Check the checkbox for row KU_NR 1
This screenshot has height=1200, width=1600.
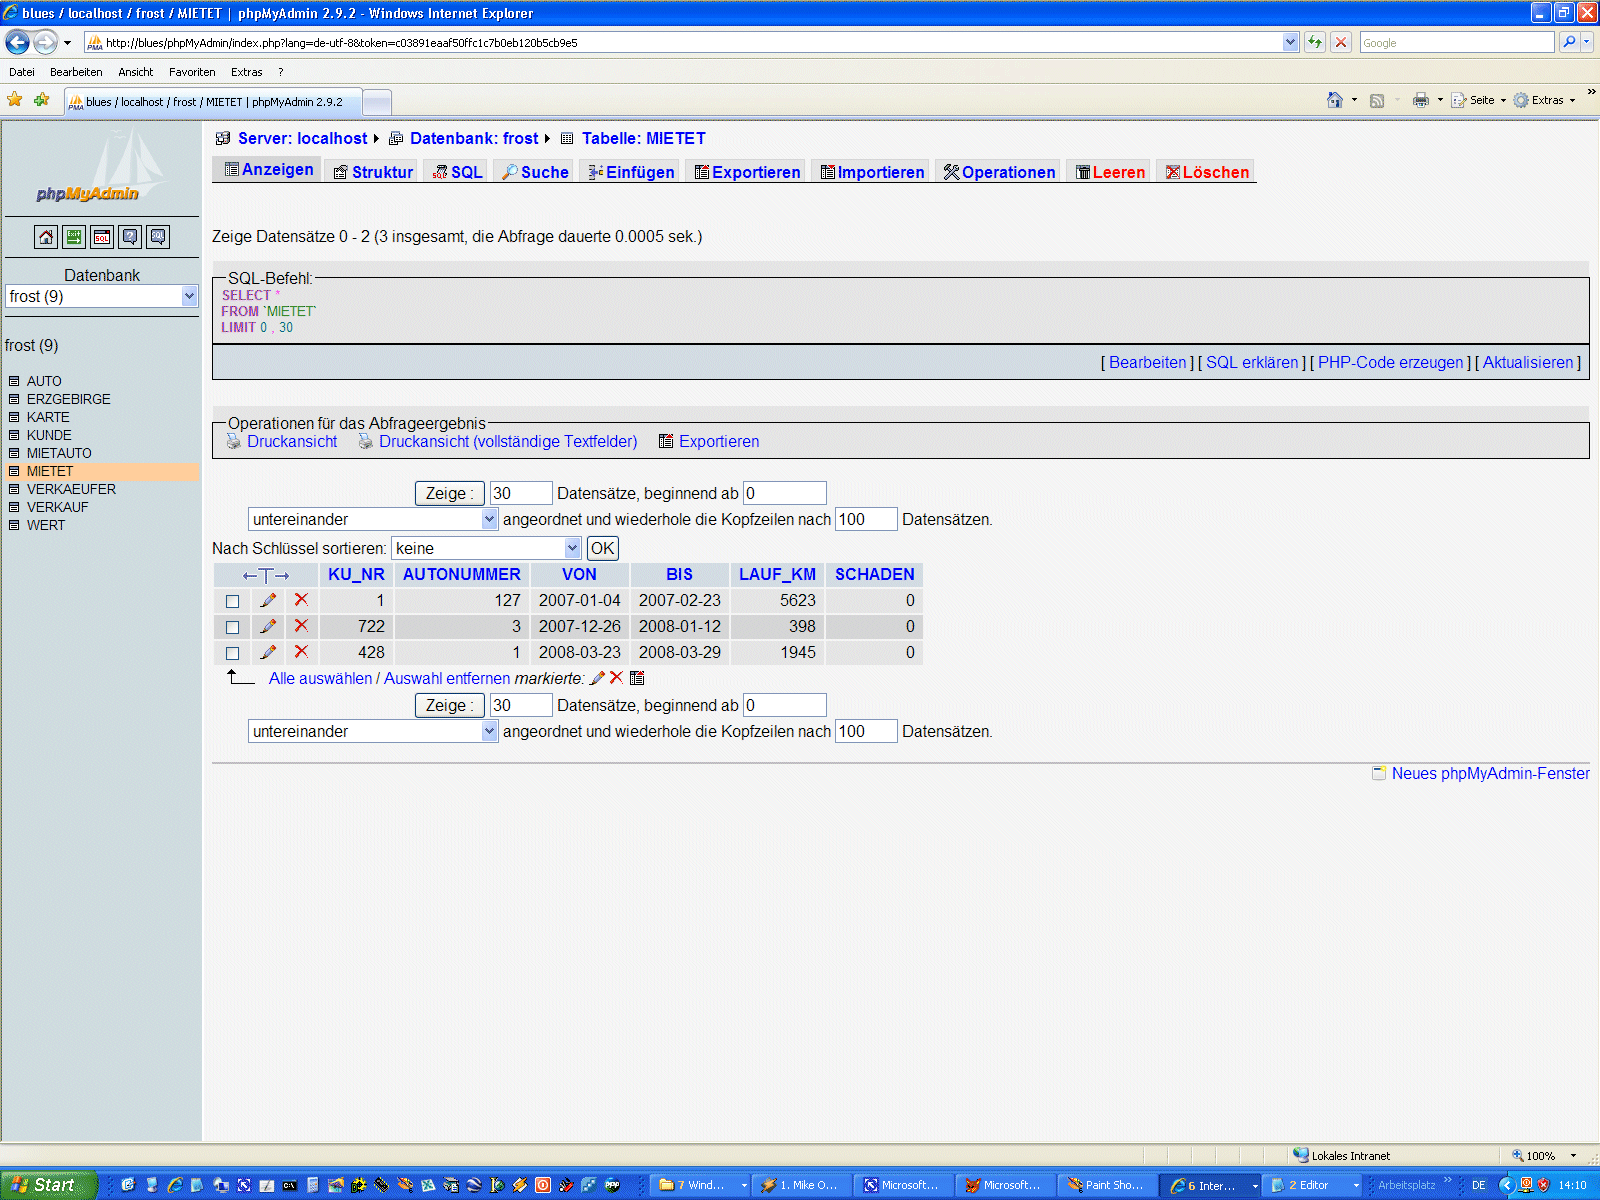(233, 601)
